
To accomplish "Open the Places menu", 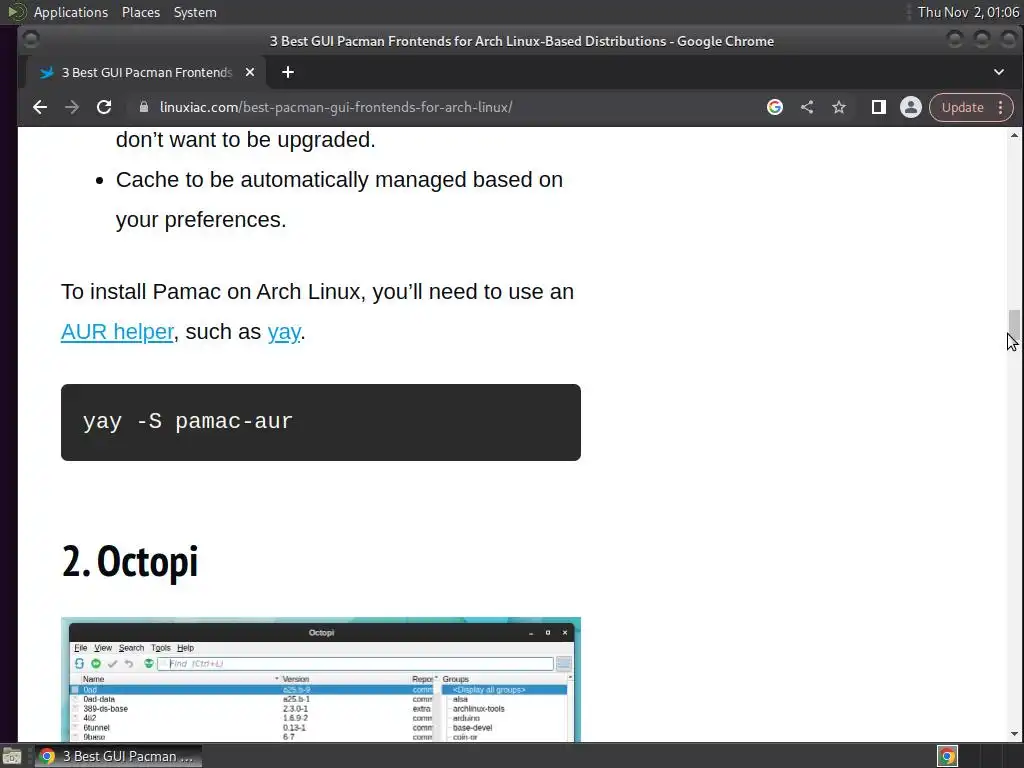I will (x=140, y=12).
